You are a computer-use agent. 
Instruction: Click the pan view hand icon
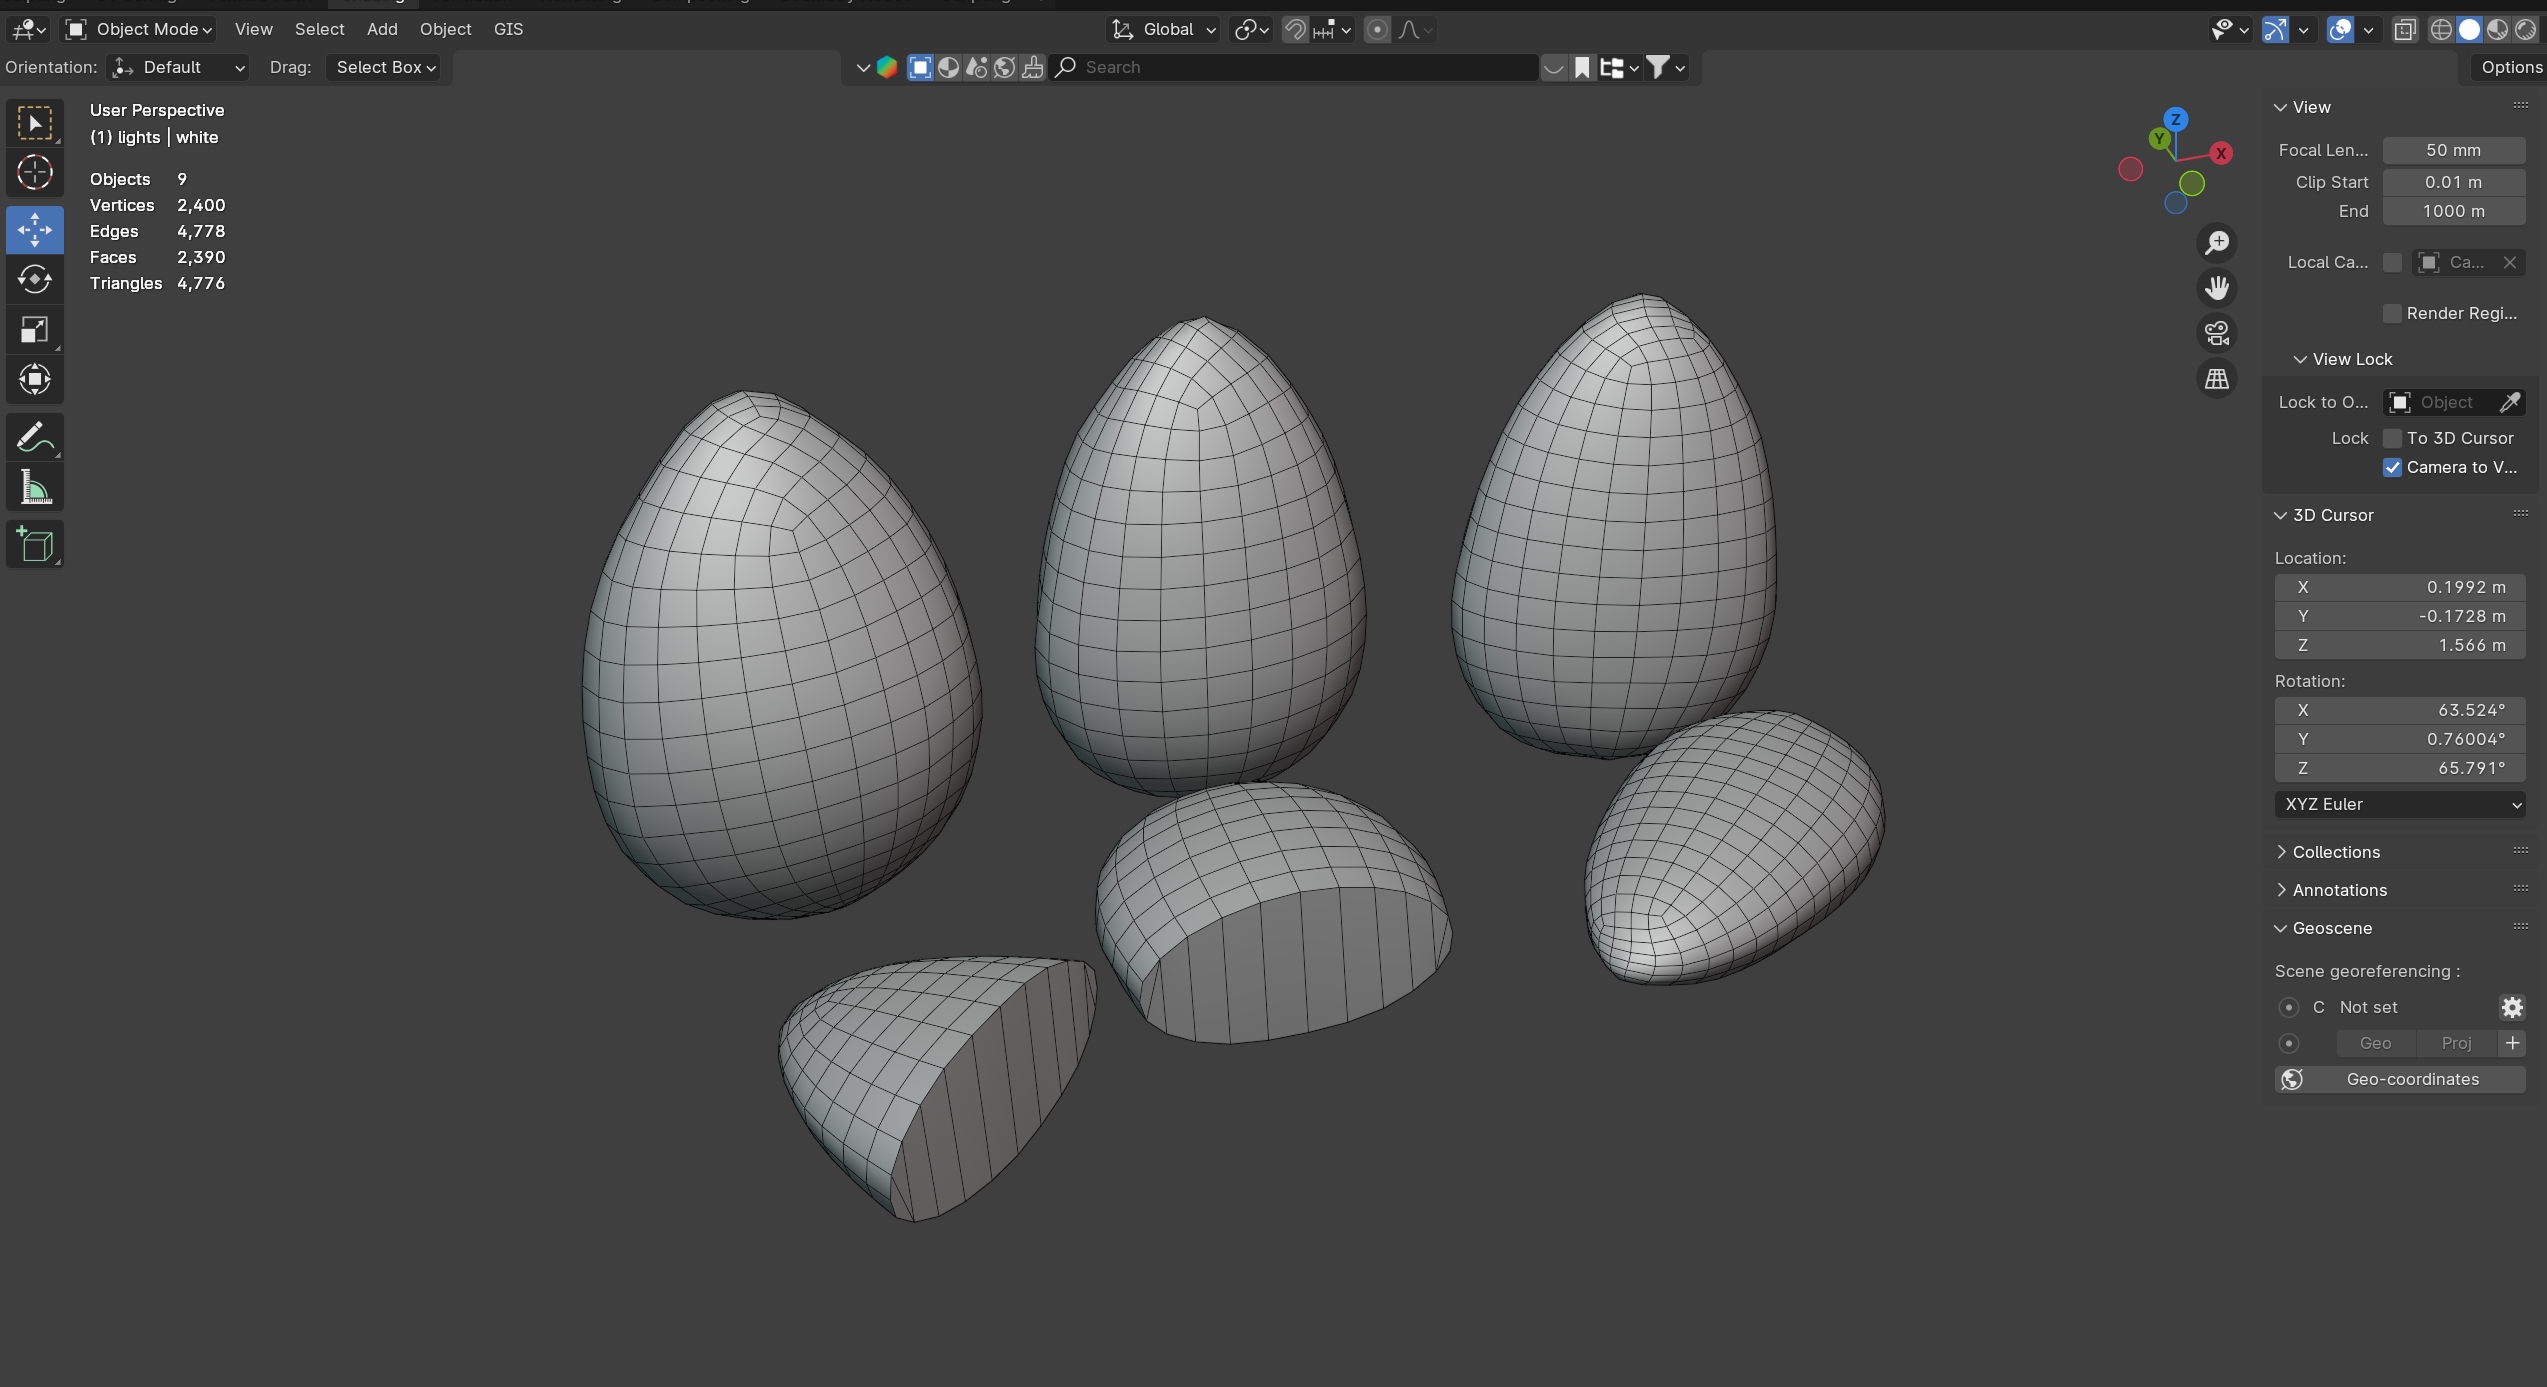(2217, 288)
